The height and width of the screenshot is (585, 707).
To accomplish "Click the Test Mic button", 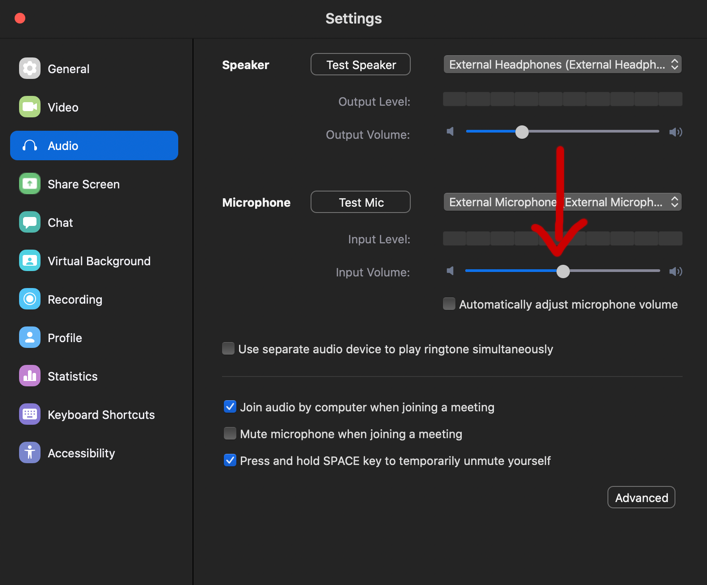I will [361, 202].
